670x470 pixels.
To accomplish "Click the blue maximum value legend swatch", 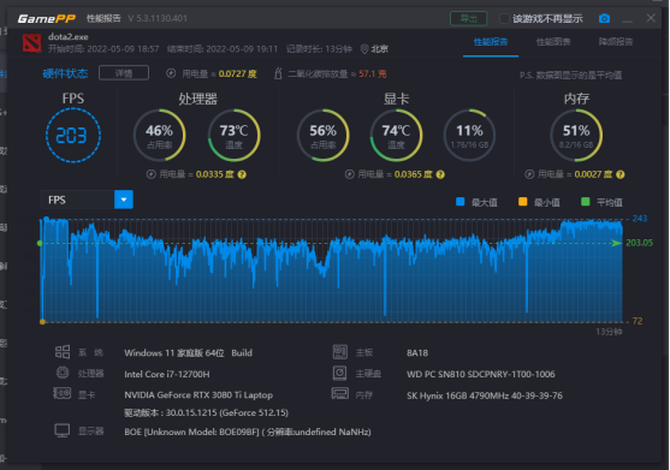I will (x=460, y=202).
